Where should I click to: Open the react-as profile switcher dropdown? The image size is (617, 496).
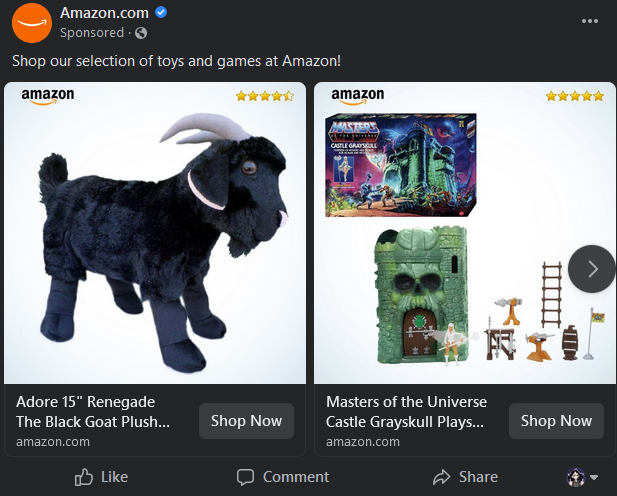(x=583, y=477)
